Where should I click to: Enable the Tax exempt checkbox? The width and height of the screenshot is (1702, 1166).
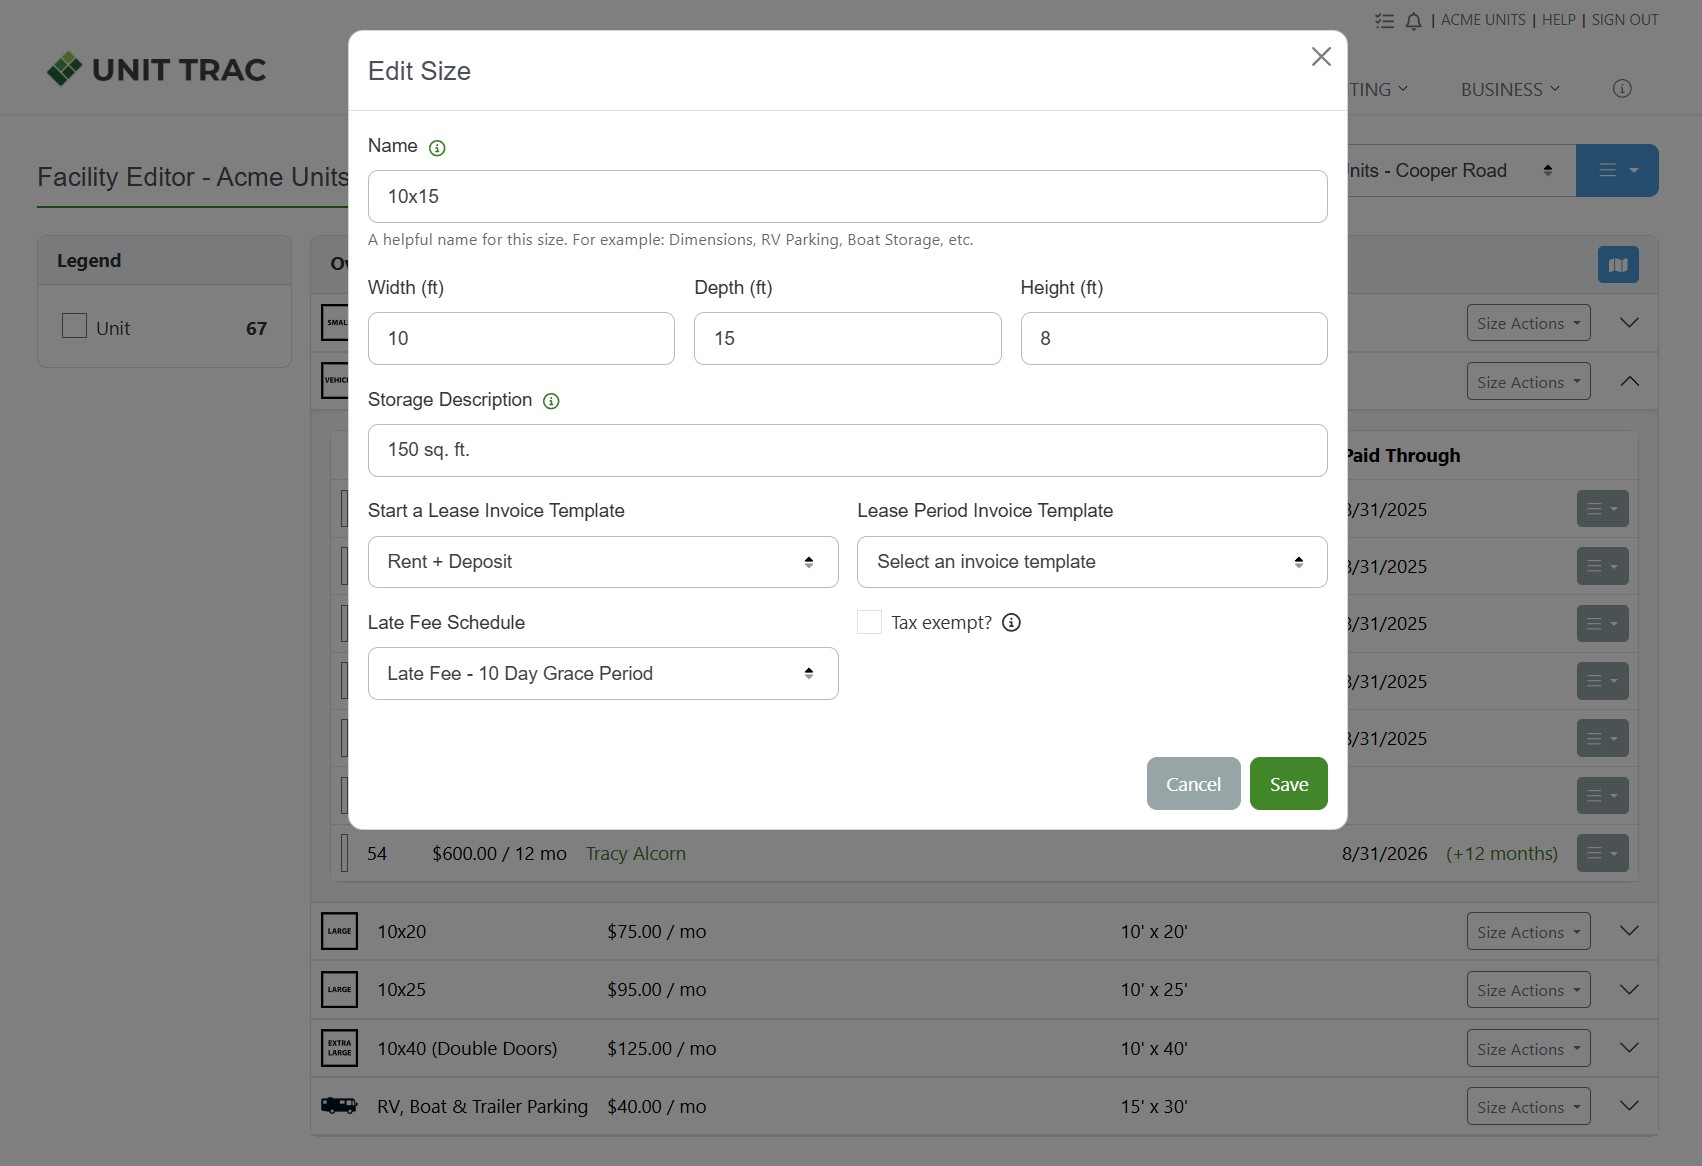click(x=869, y=623)
